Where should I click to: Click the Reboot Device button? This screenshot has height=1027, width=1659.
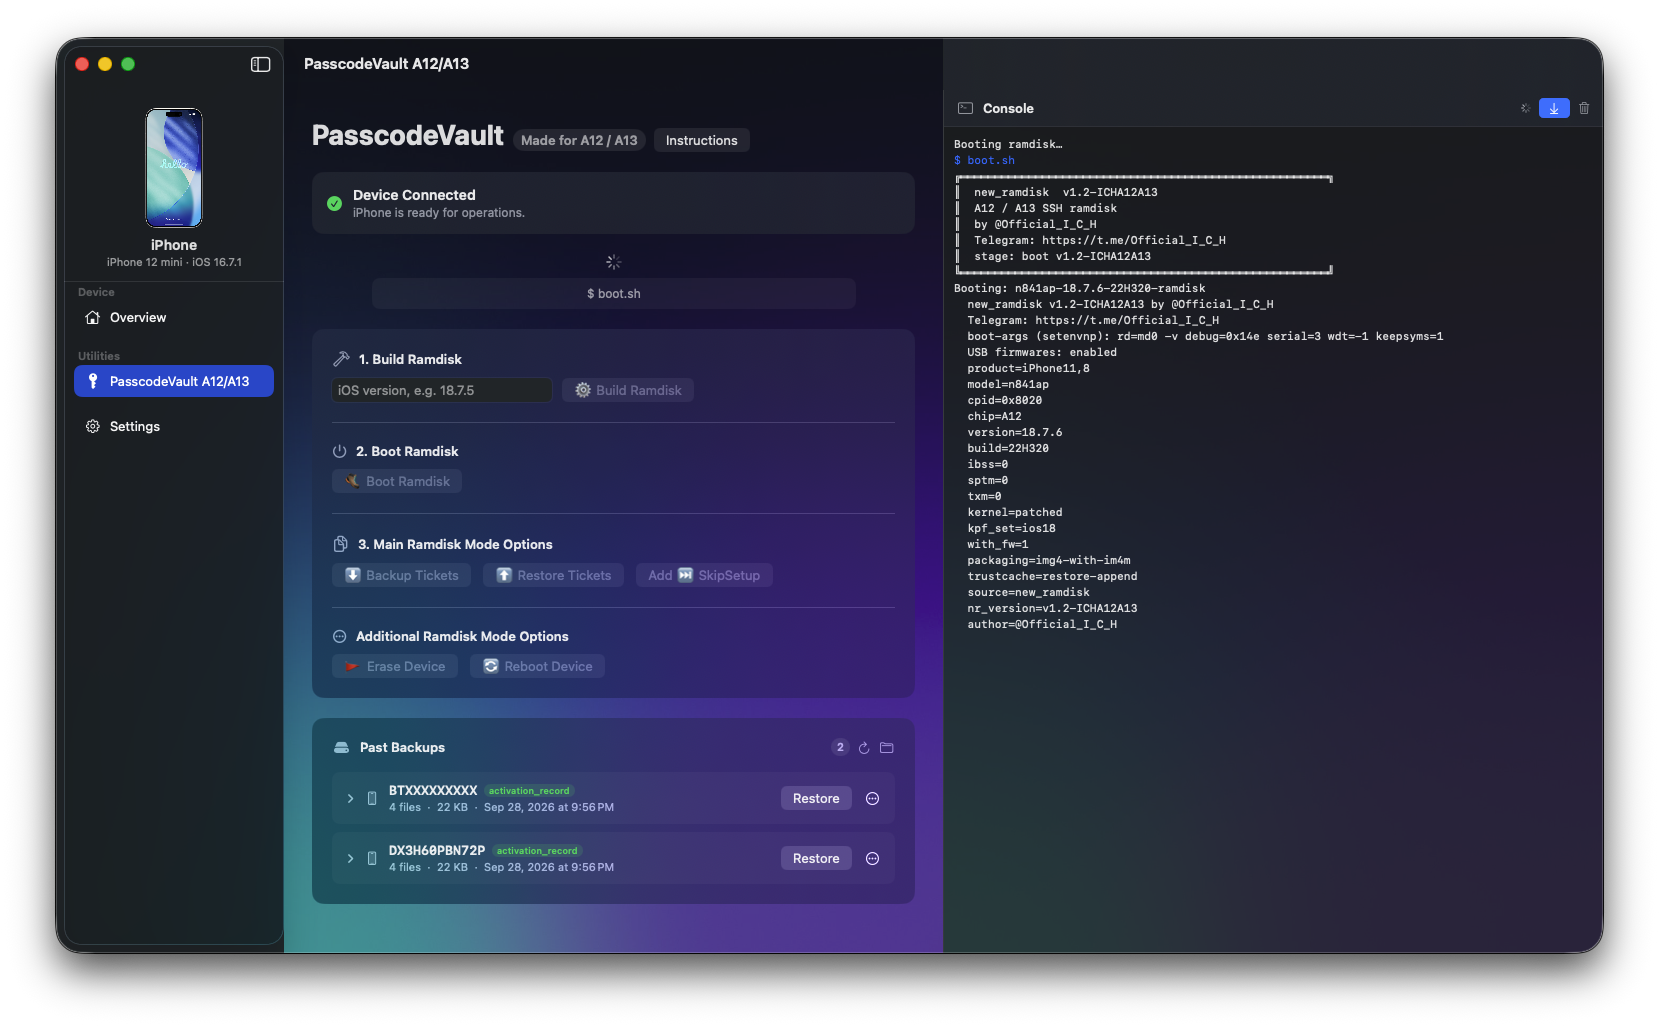[x=538, y=666]
